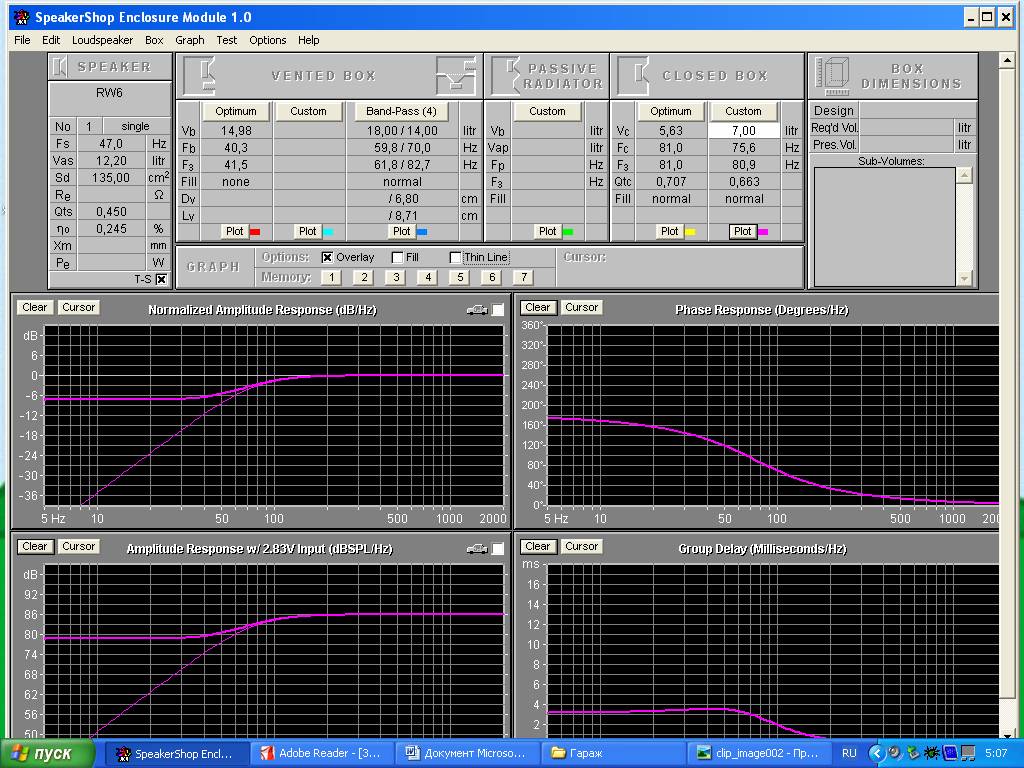The image size is (1024, 768).
Task: Click Clear on the Phase Response graph
Action: pyautogui.click(x=537, y=308)
